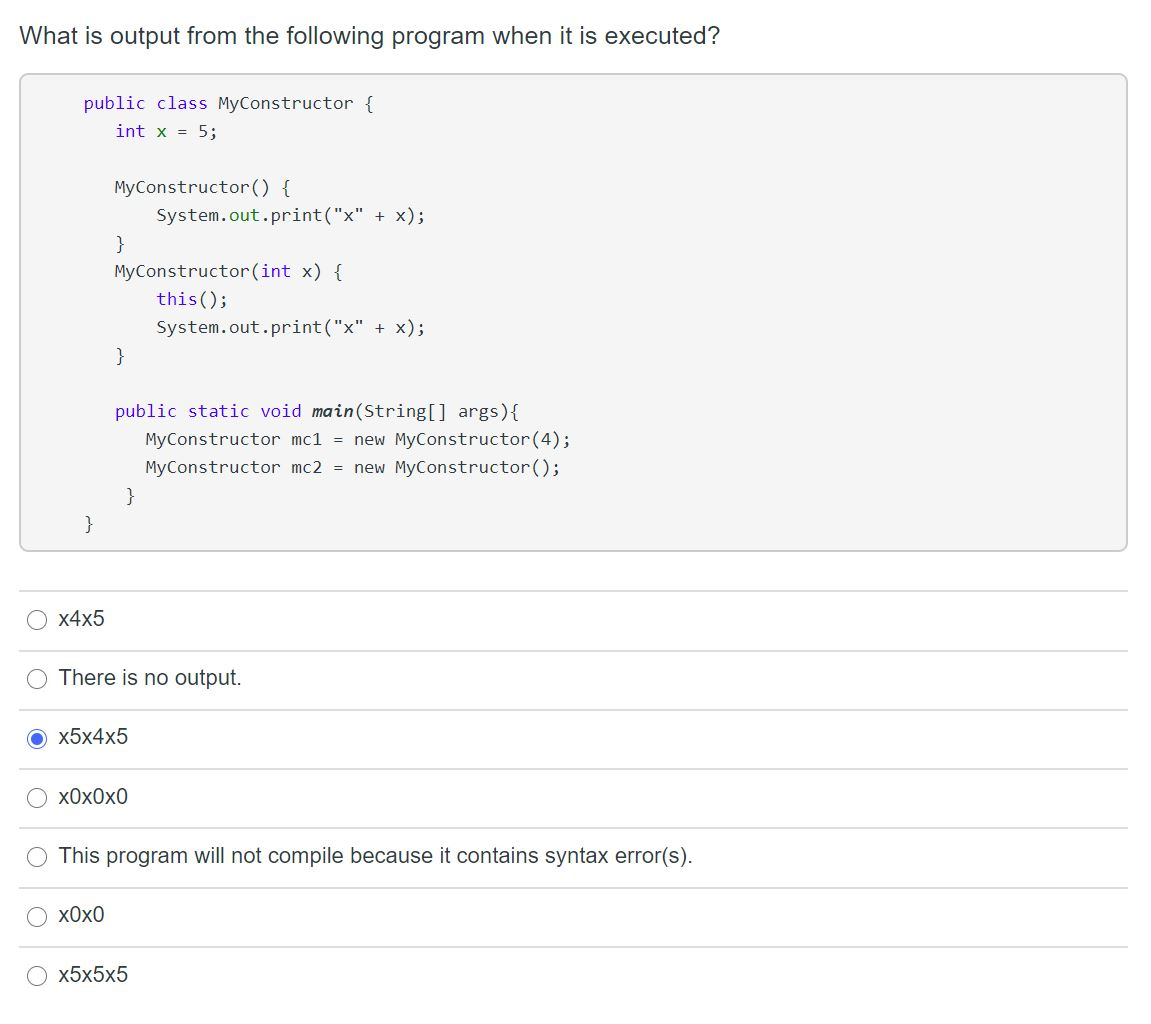Image resolution: width=1151 pixels, height=1024 pixels.
Task: Select the x5x4x5 radio button
Action: [37, 737]
